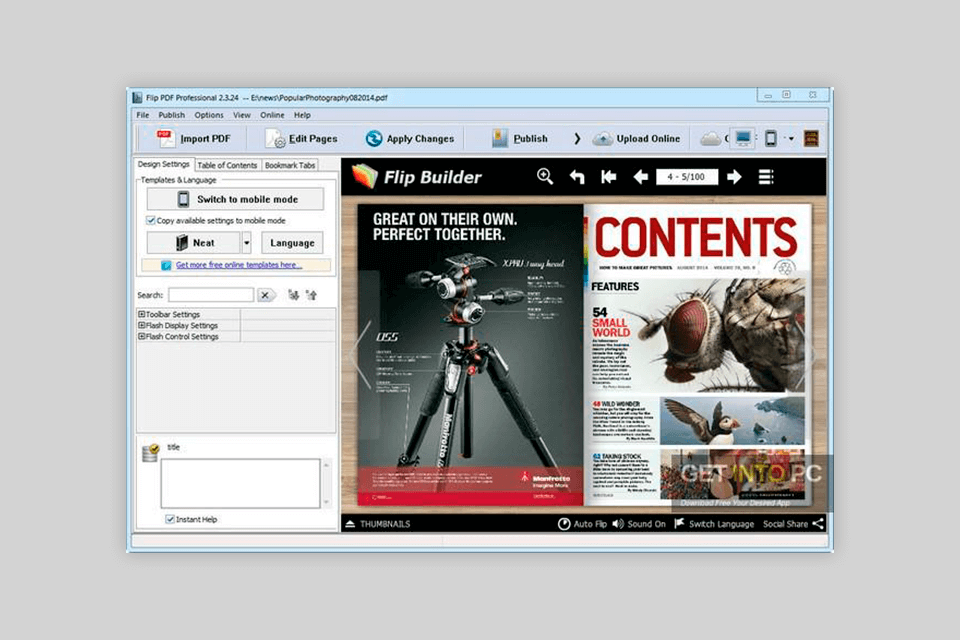Open the dropdown arrow next to phone icon
960x640 pixels.
click(791, 139)
